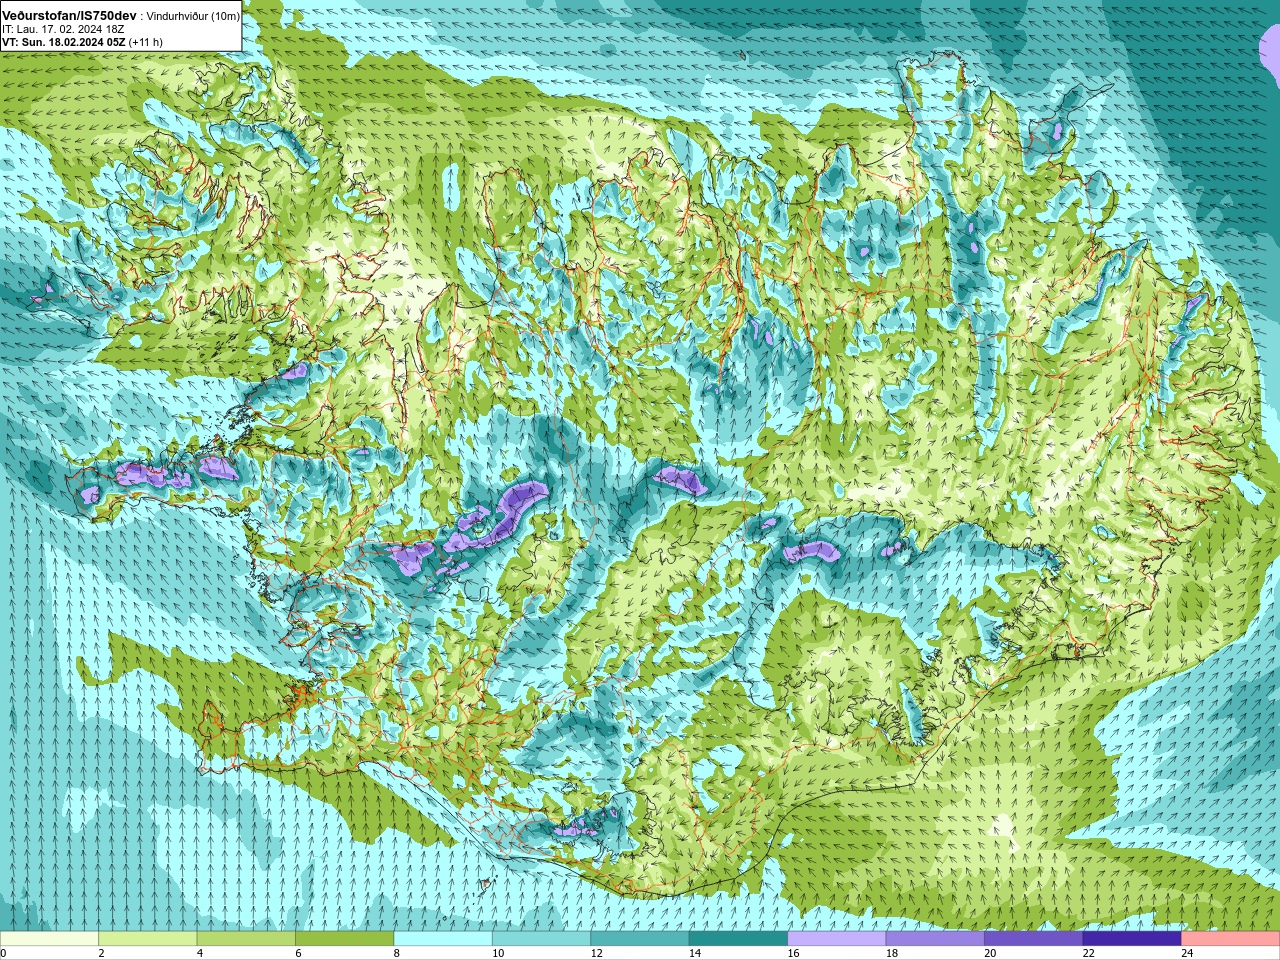Choose the indigo 22–24 legend swatch

[x=1132, y=939]
